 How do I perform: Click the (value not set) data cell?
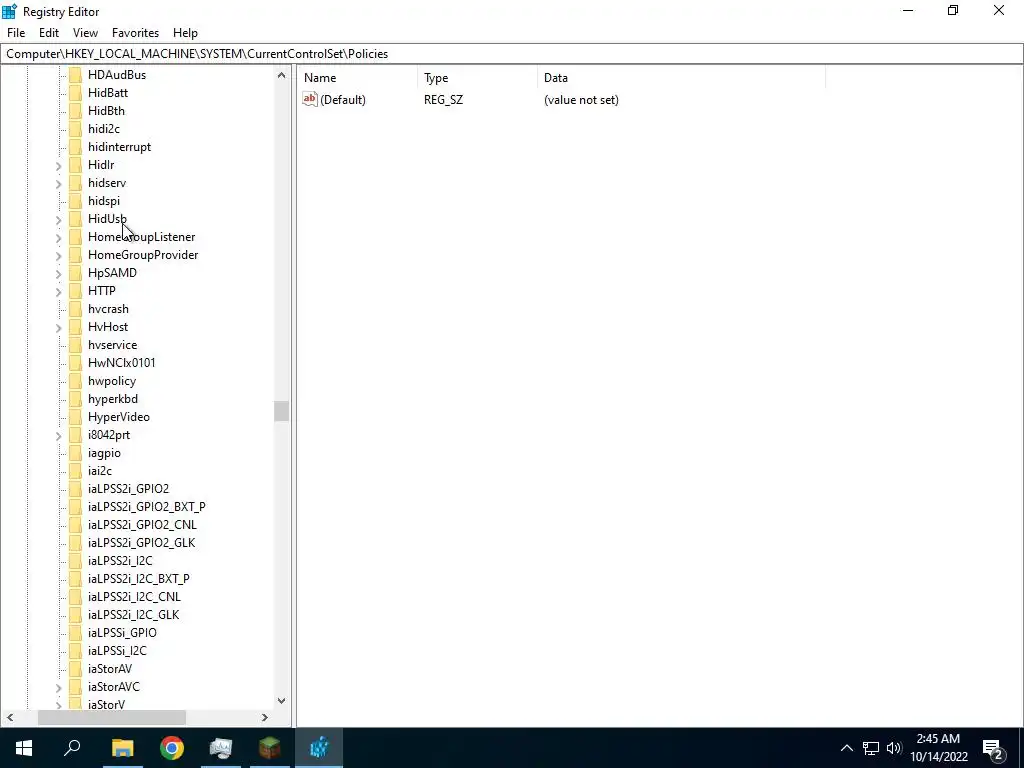pyautogui.click(x=581, y=100)
